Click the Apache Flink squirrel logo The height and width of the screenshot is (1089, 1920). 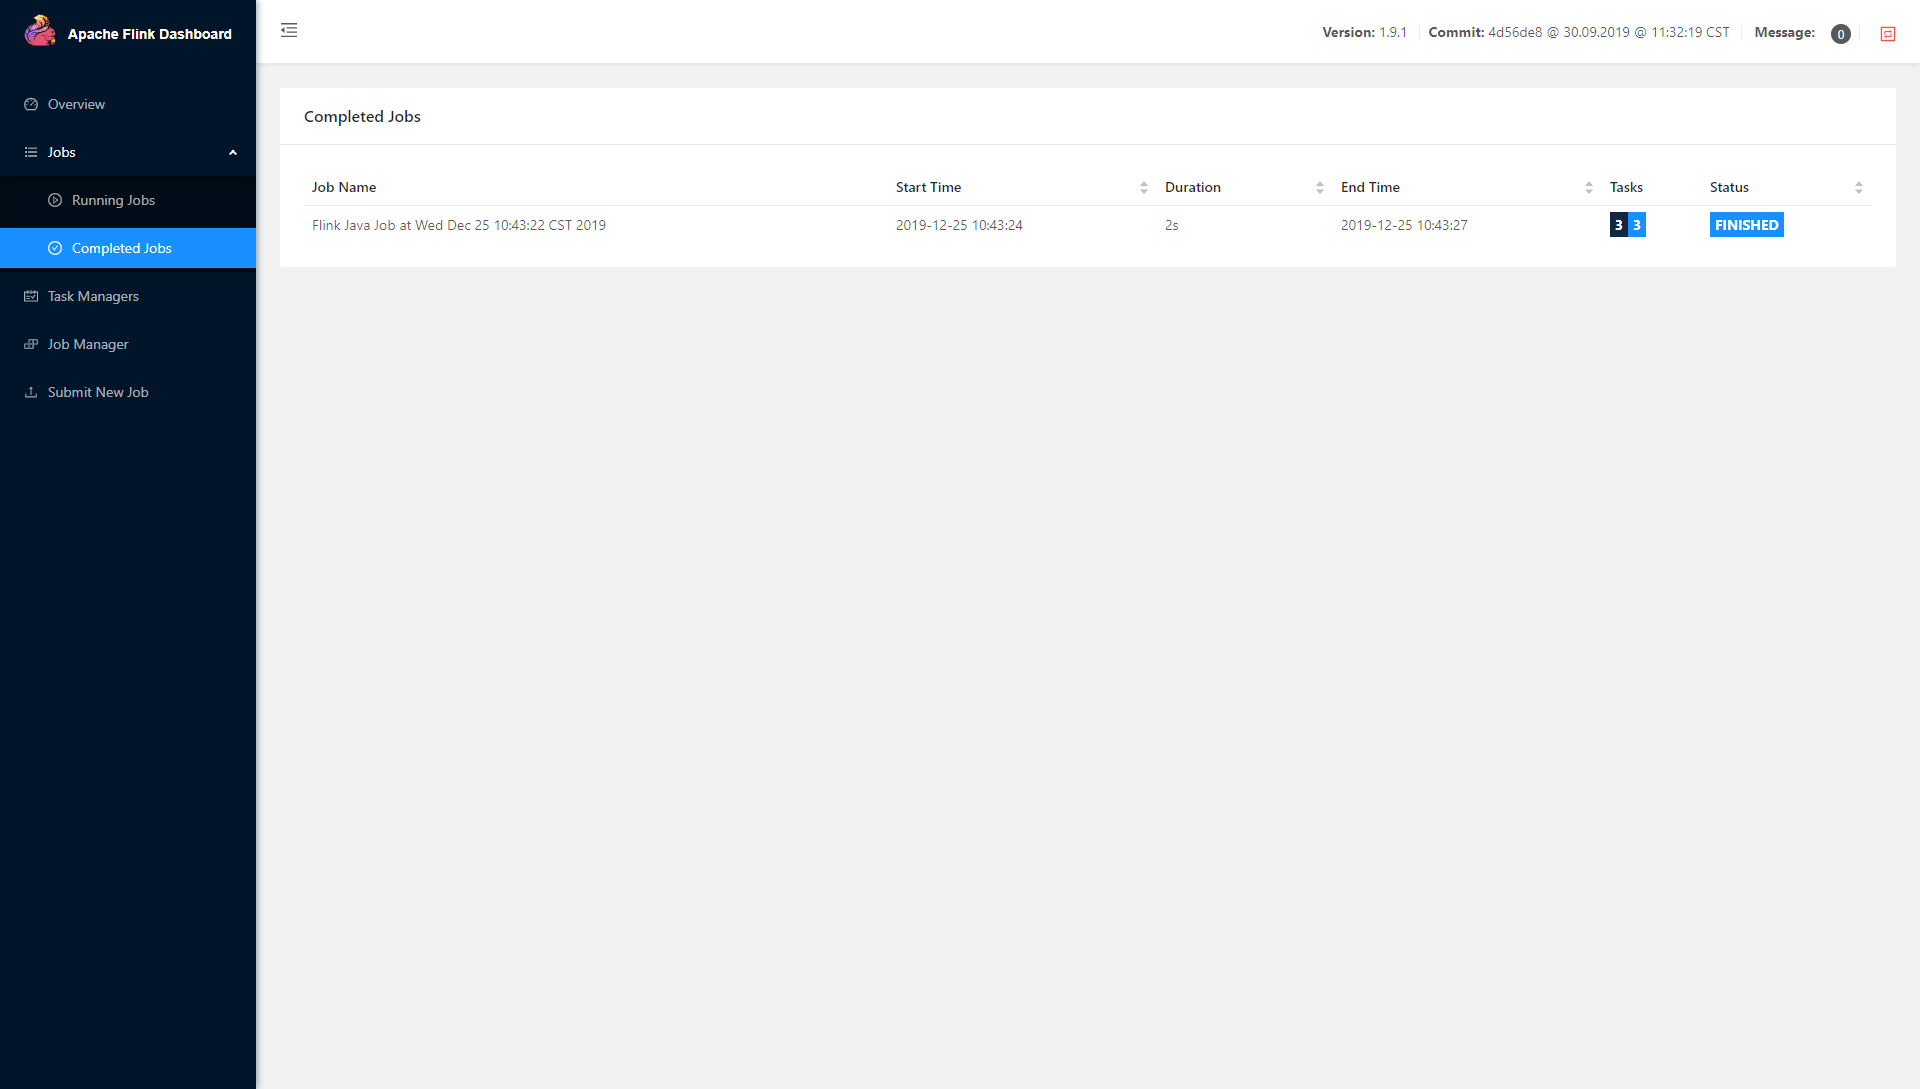40,31
